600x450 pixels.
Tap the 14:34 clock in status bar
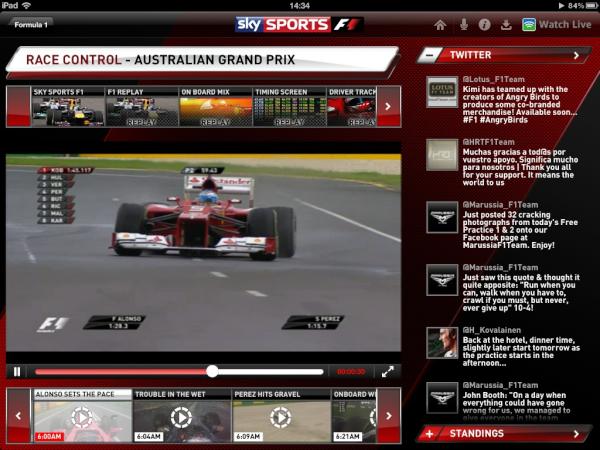[x=300, y=5]
